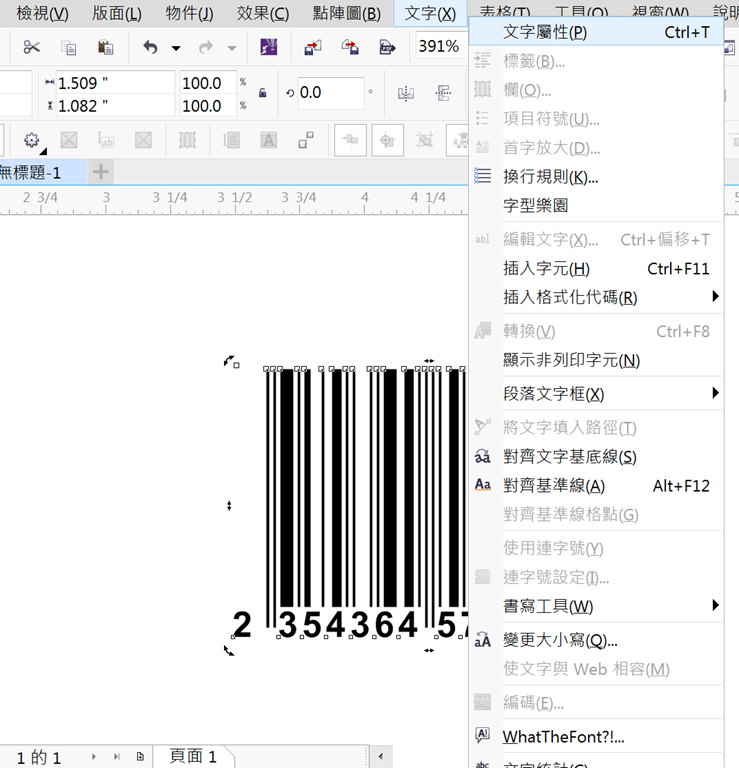
Task: Open the options gear icon flyout
Action: pos(33,141)
